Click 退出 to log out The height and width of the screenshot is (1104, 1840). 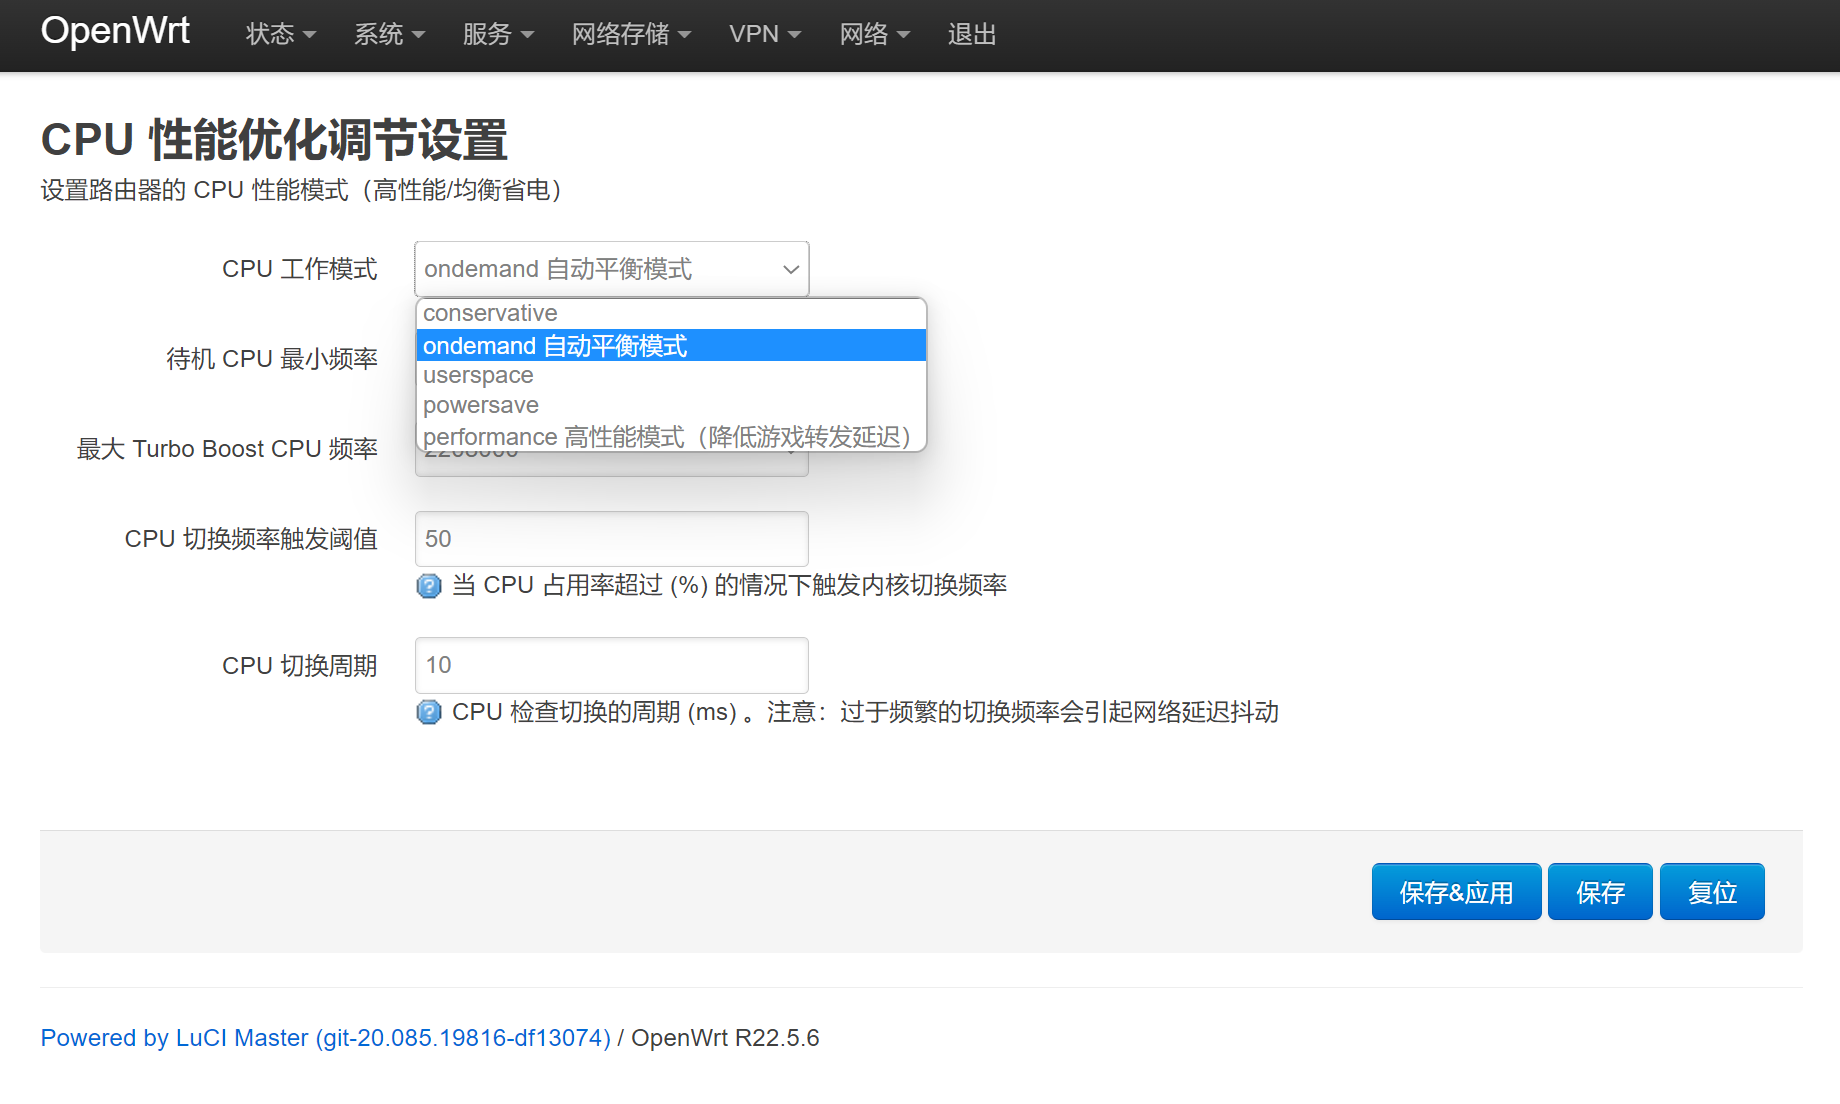(972, 35)
